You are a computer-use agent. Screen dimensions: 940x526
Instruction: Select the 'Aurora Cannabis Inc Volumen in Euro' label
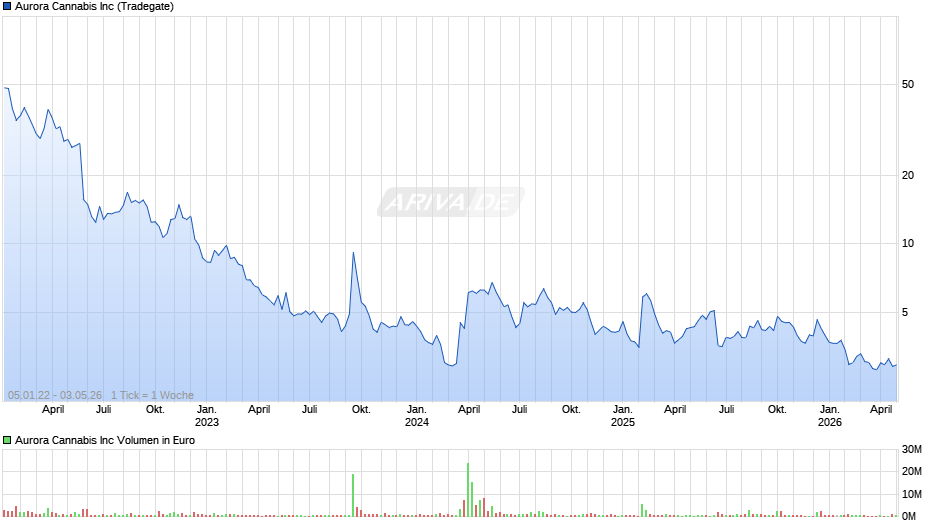[x=105, y=440]
